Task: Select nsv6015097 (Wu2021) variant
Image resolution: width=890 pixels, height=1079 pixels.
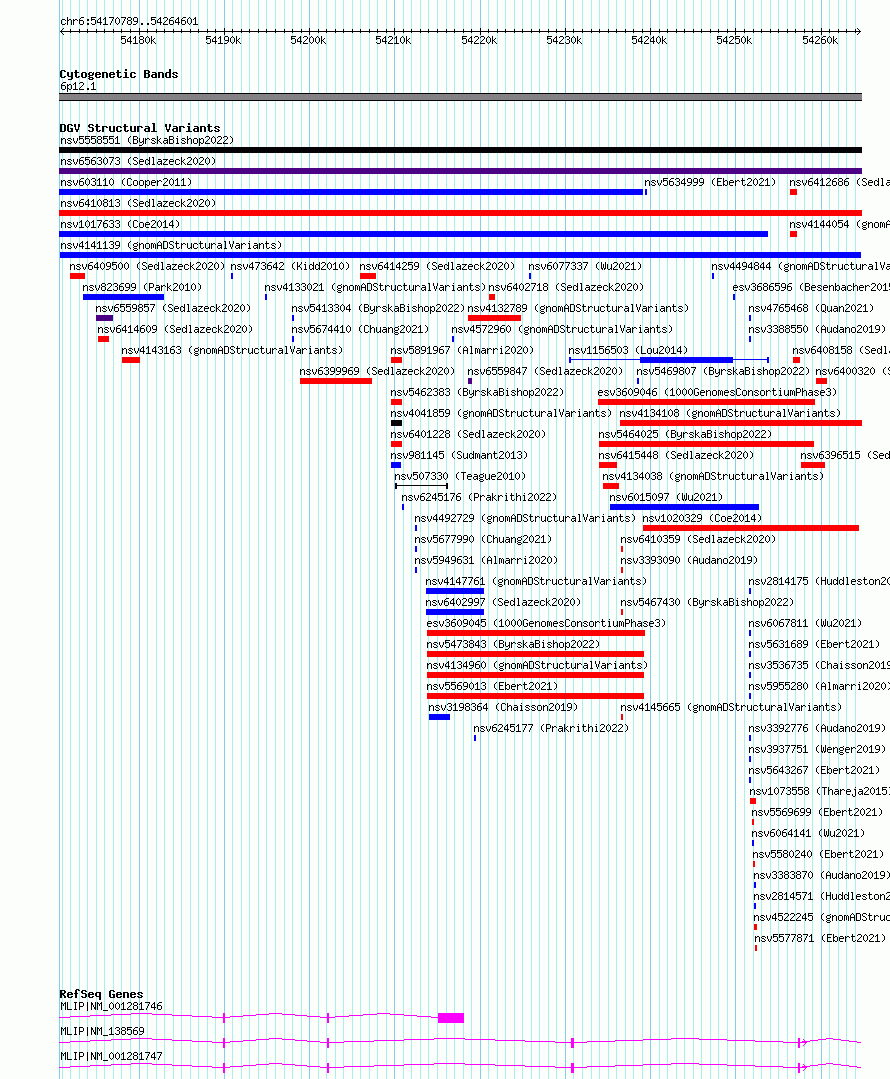Action: pyautogui.click(x=666, y=497)
